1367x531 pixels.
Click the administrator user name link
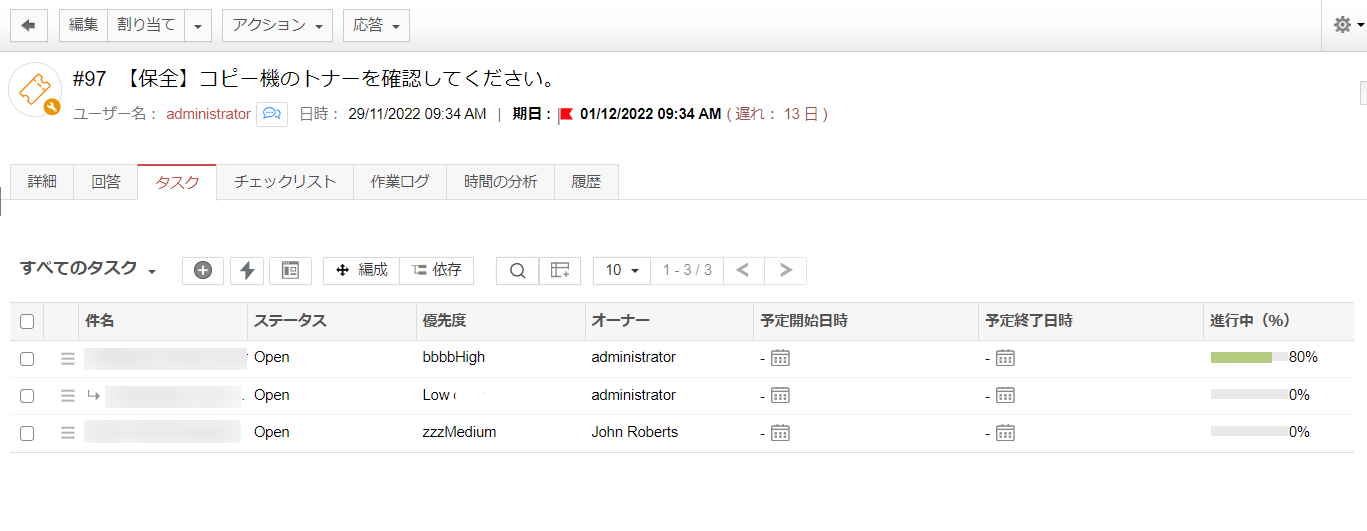(x=208, y=114)
